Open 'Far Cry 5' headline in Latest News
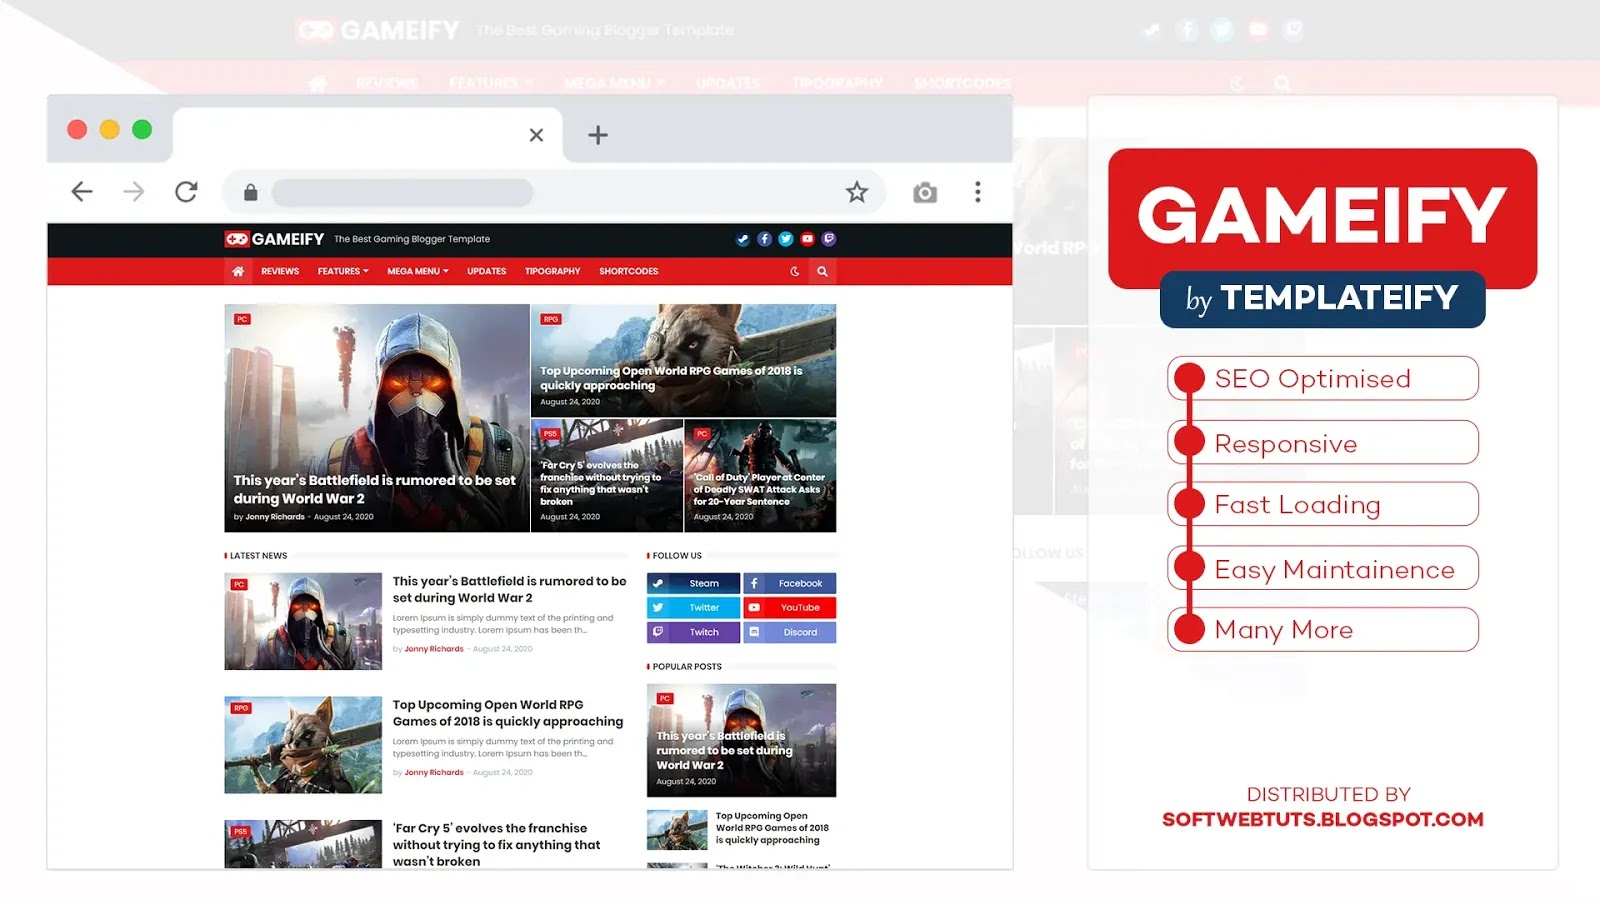1600x900 pixels. (x=497, y=845)
